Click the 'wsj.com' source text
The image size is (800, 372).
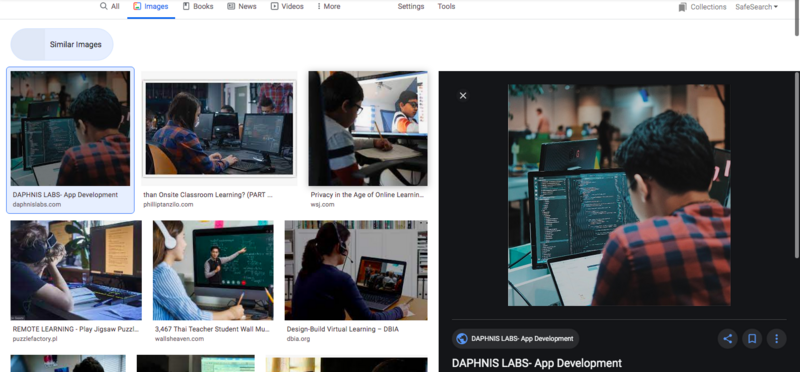(322, 204)
